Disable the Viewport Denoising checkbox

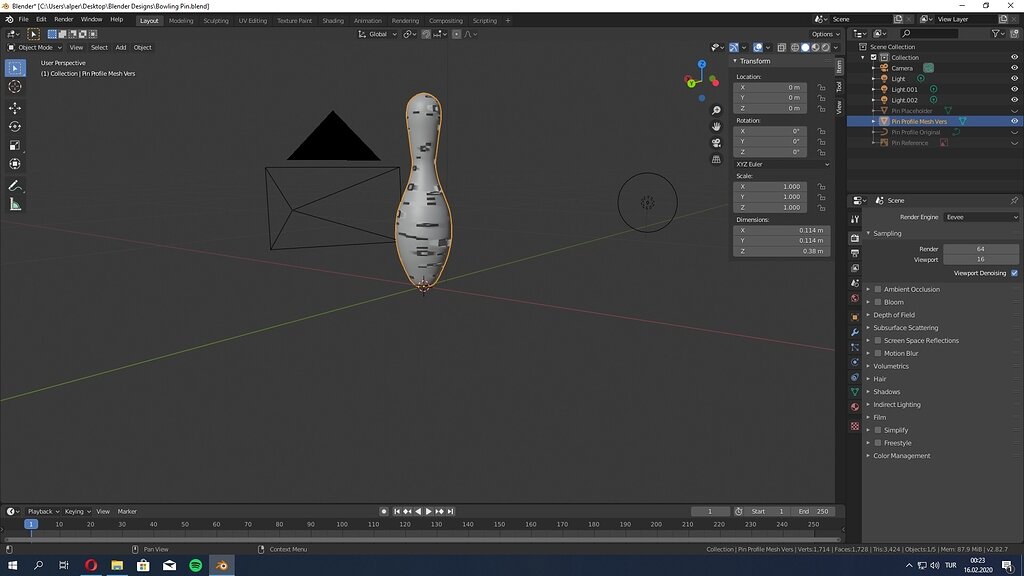(1014, 272)
